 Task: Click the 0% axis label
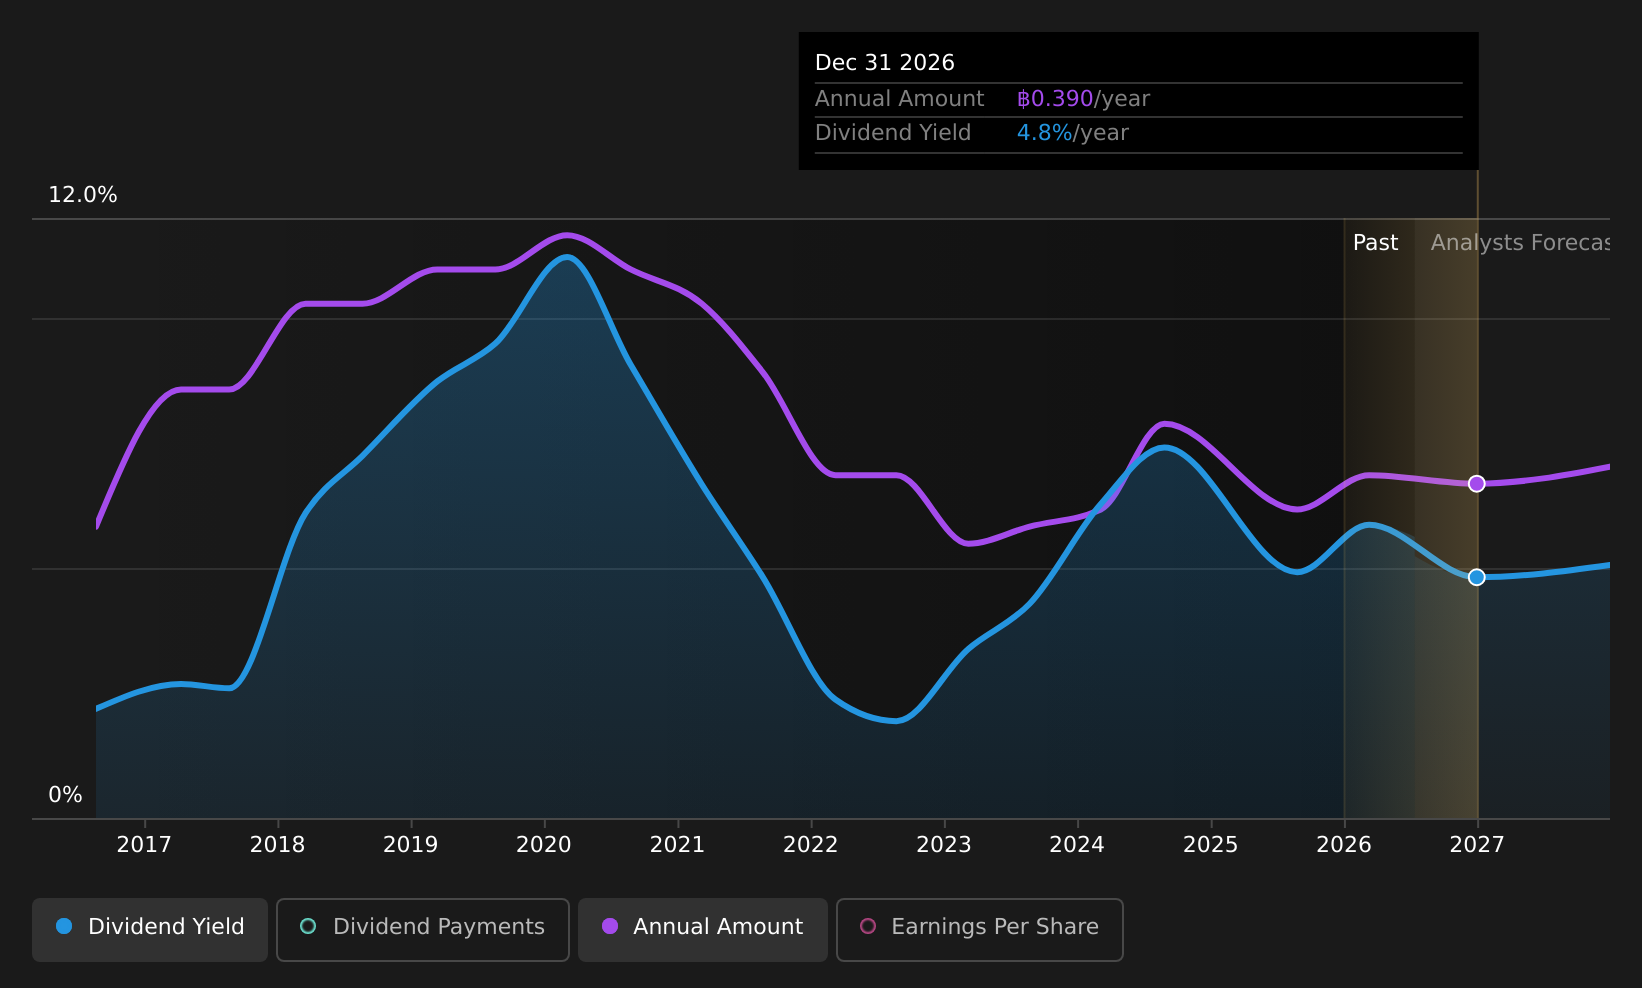coord(65,795)
